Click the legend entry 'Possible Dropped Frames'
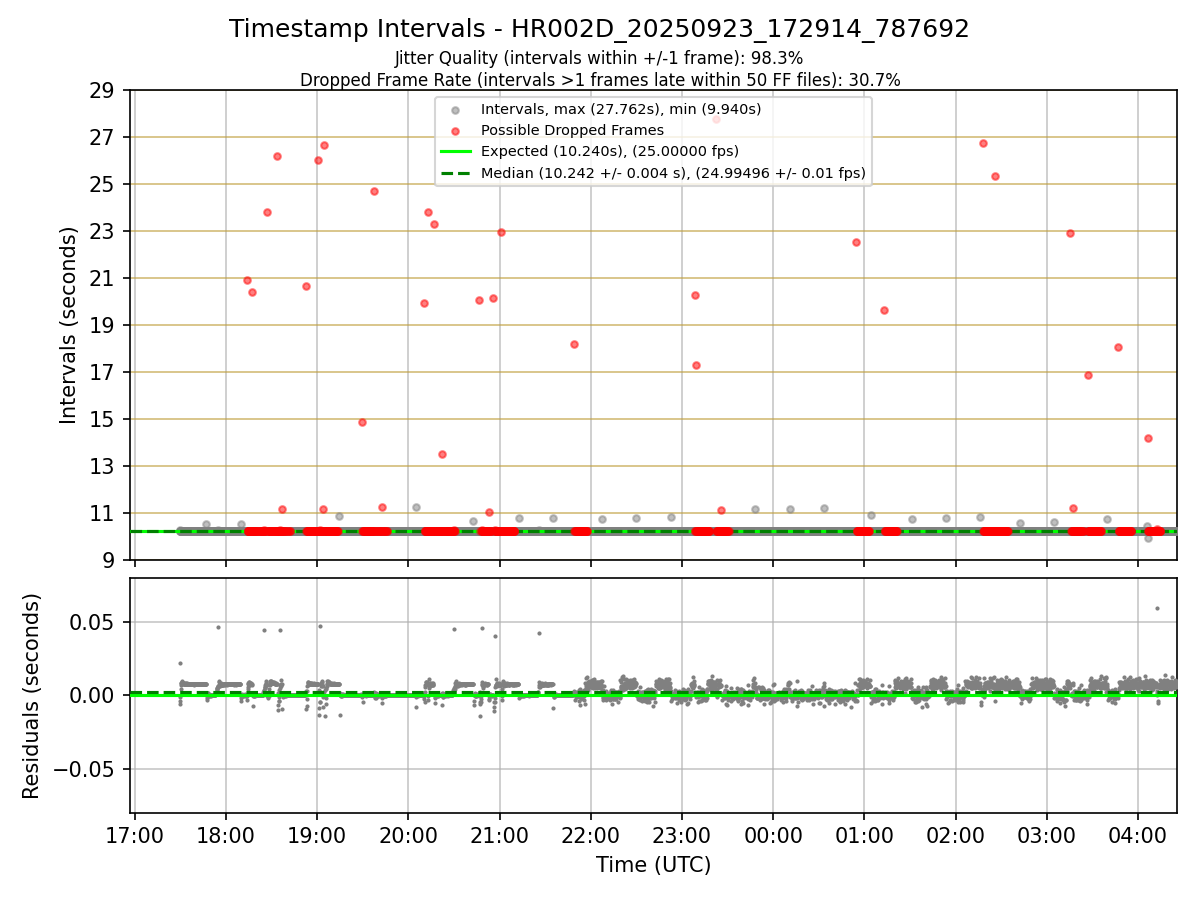 pyautogui.click(x=572, y=130)
